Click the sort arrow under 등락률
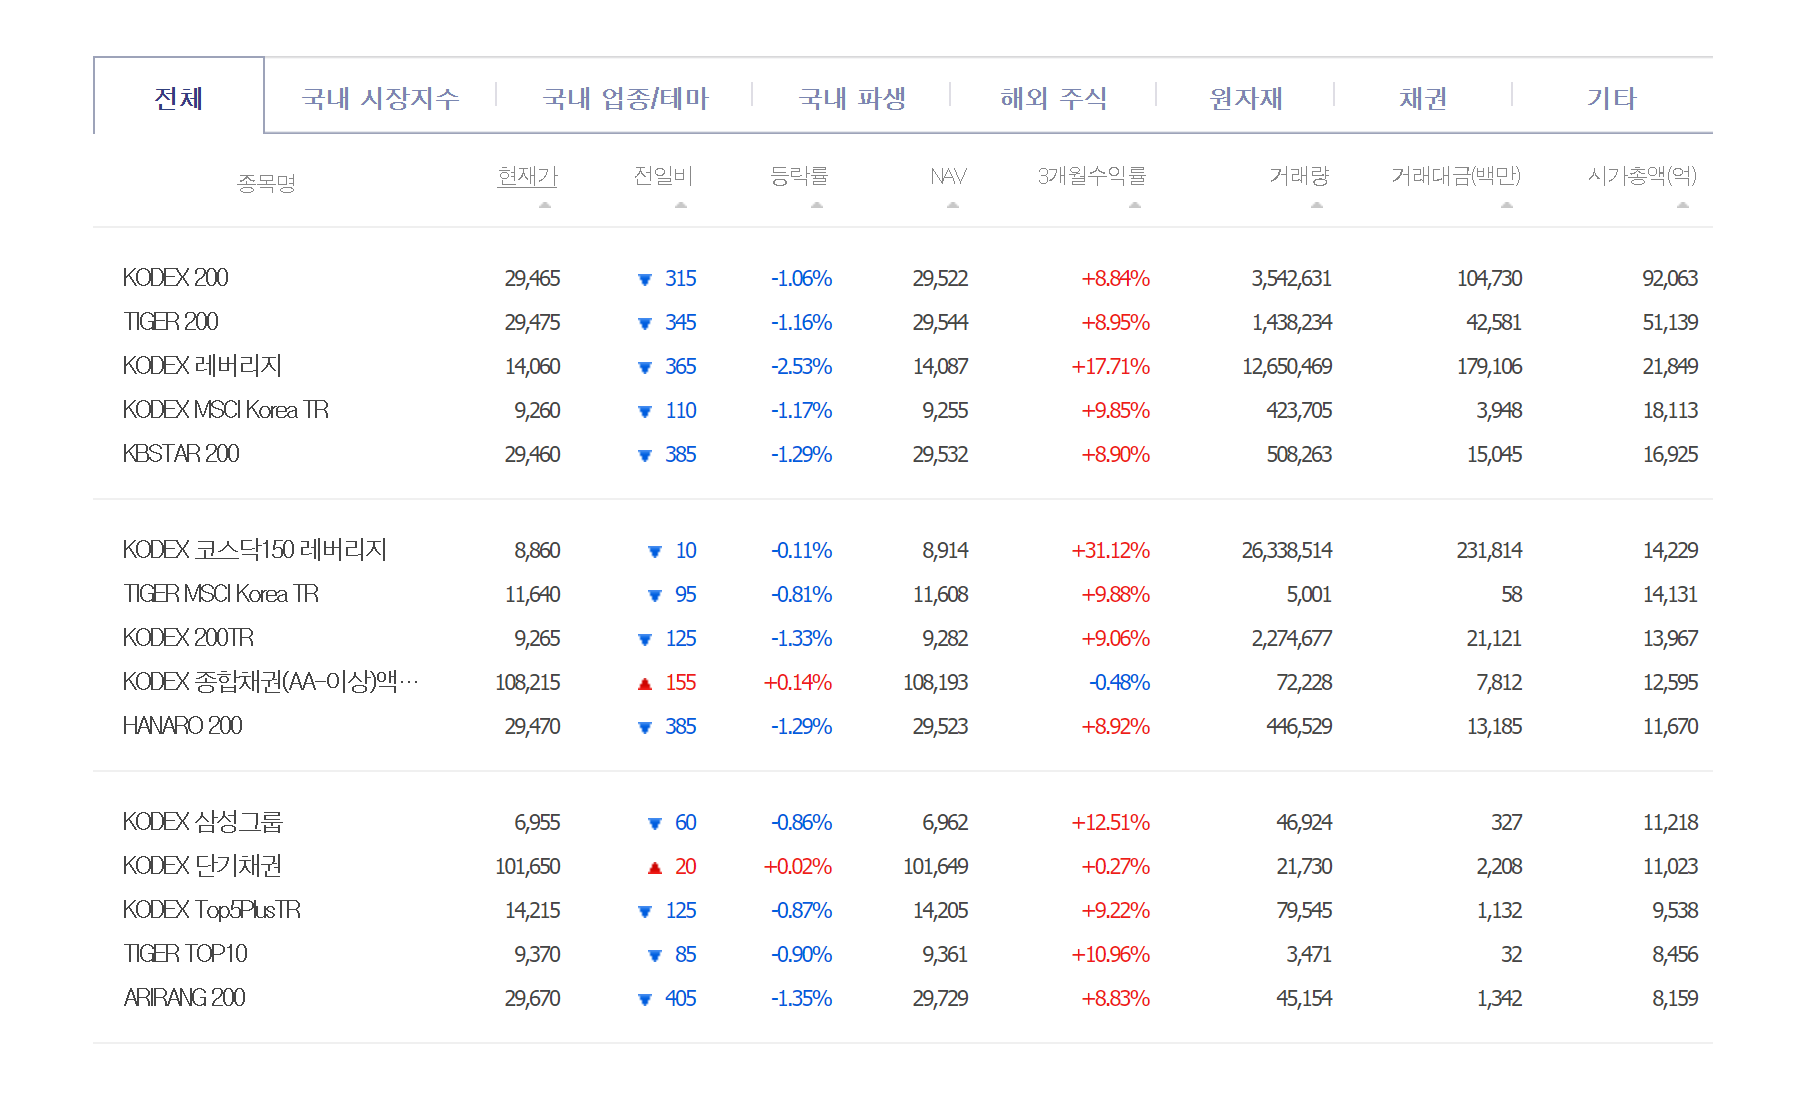Viewport: 1806px width, 1105px height. coord(817,205)
